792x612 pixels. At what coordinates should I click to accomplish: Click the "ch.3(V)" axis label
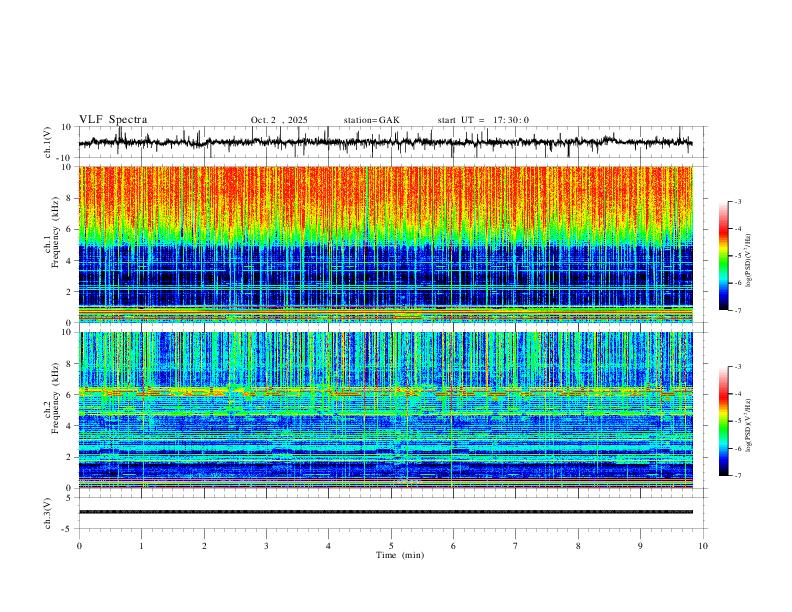47,513
